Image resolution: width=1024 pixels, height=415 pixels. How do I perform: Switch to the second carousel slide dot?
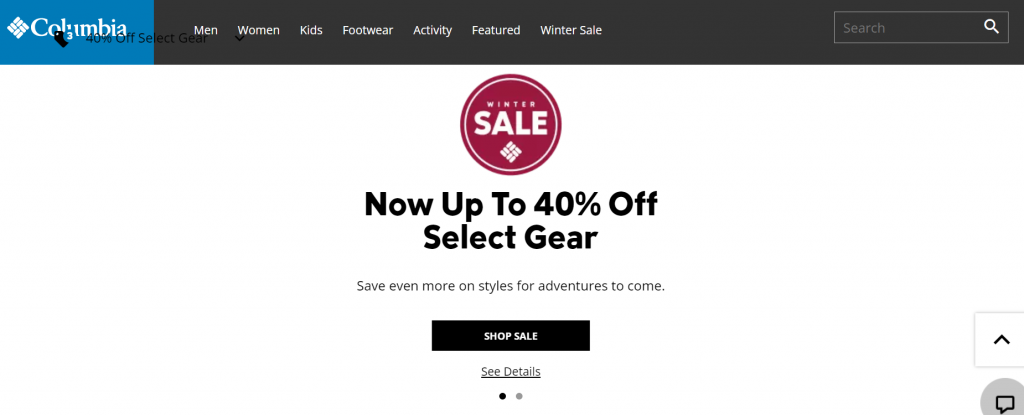coord(519,395)
